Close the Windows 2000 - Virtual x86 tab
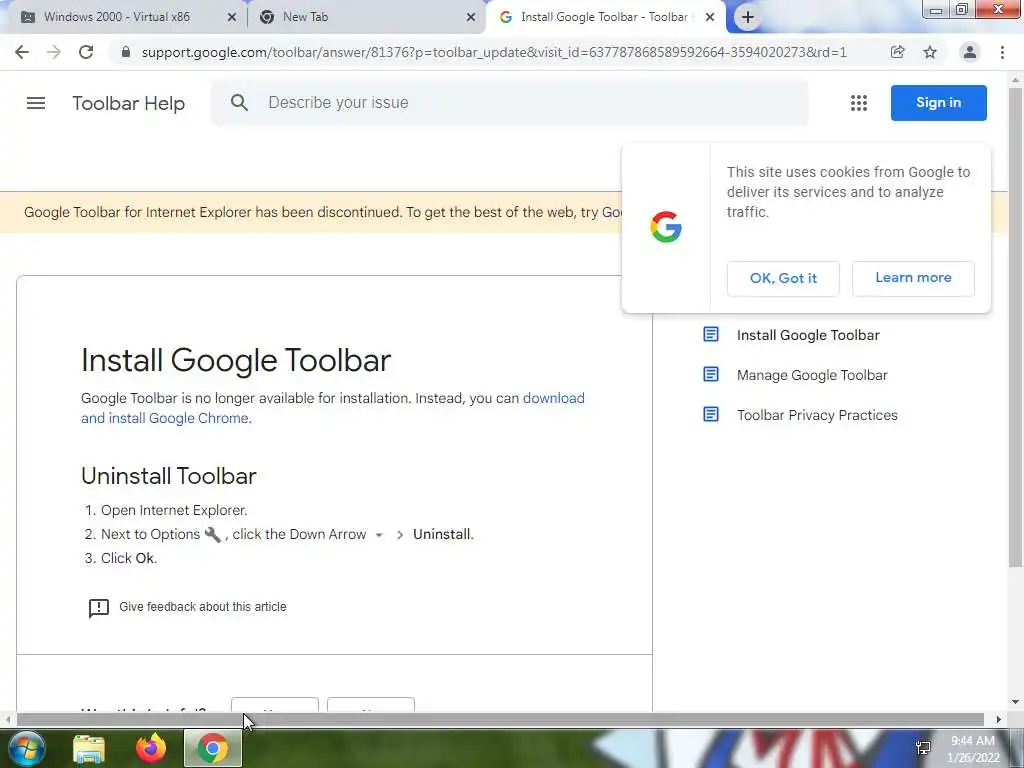Image resolution: width=1024 pixels, height=768 pixels. click(232, 17)
